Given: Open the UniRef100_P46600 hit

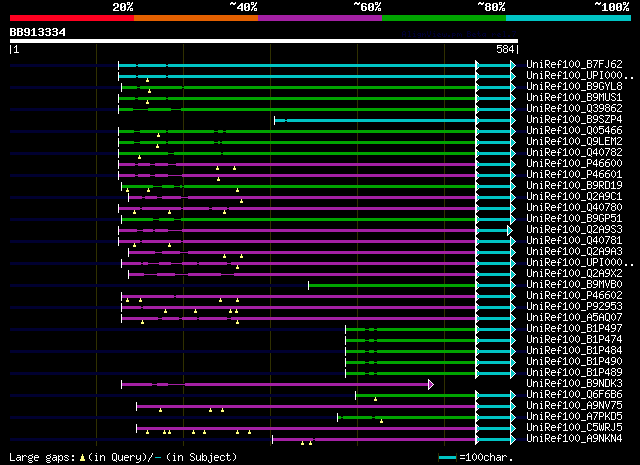Looking at the screenshot, I should pyautogui.click(x=574, y=163).
